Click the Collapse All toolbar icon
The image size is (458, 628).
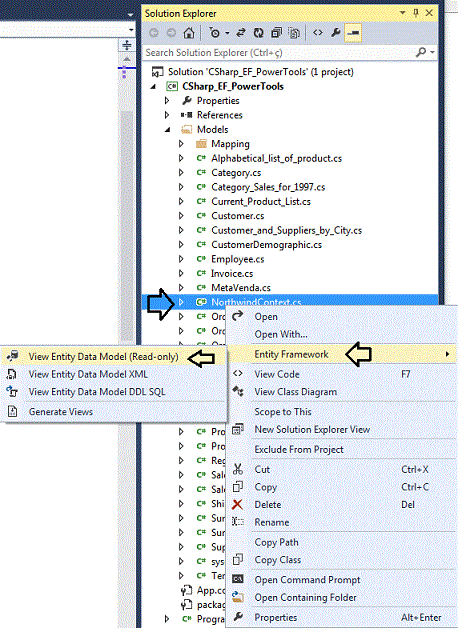pos(276,33)
